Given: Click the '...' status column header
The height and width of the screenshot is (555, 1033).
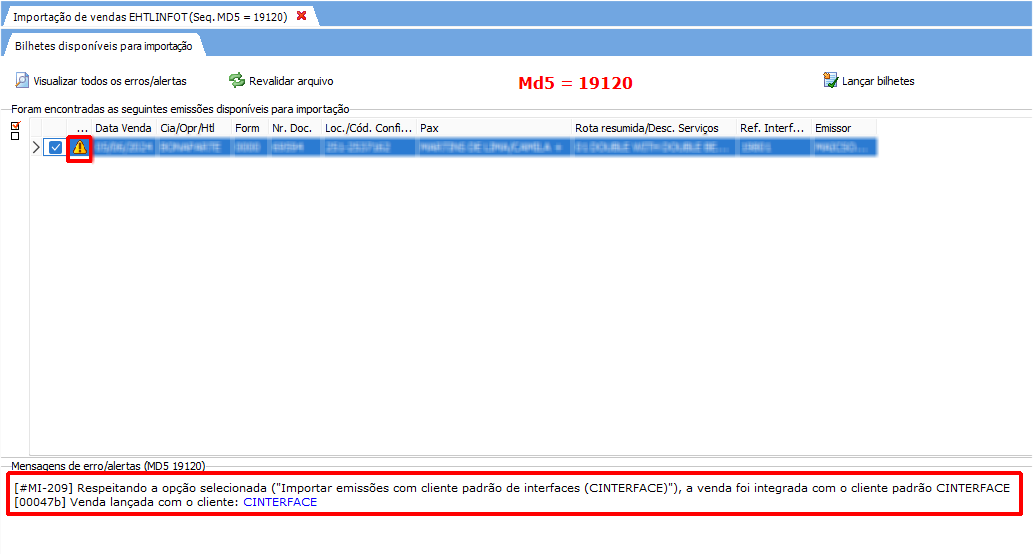Looking at the screenshot, I should (80, 128).
